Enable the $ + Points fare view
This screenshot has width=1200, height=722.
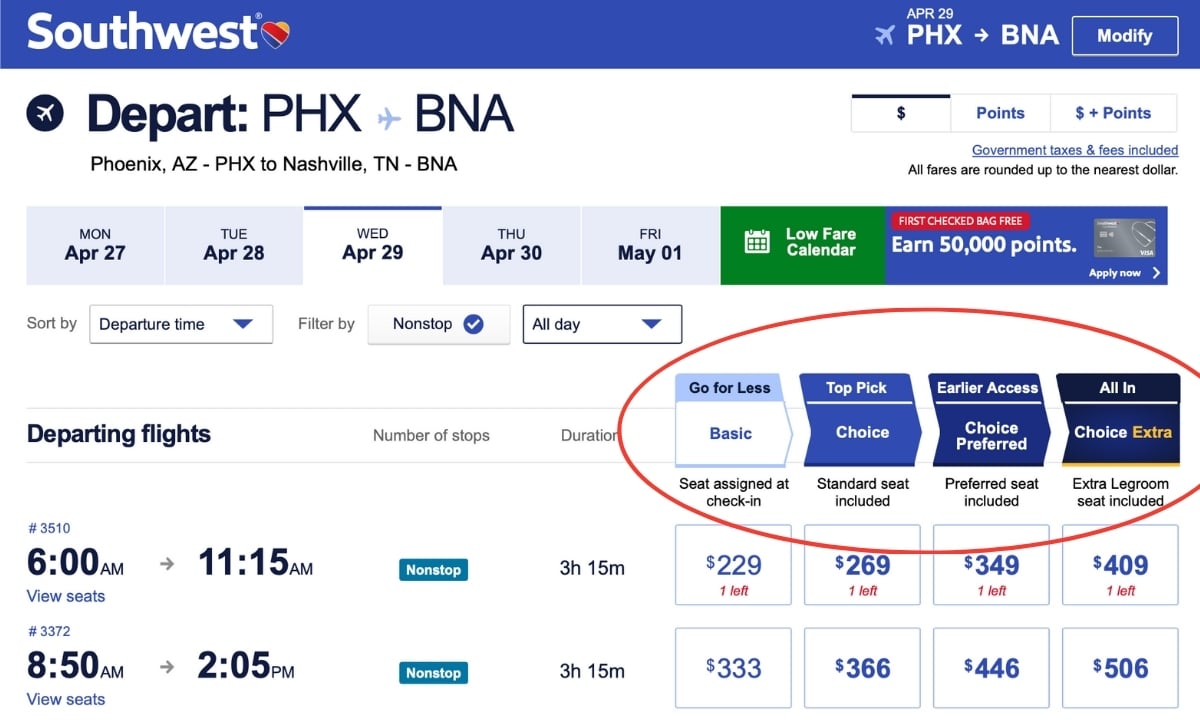pos(1113,113)
